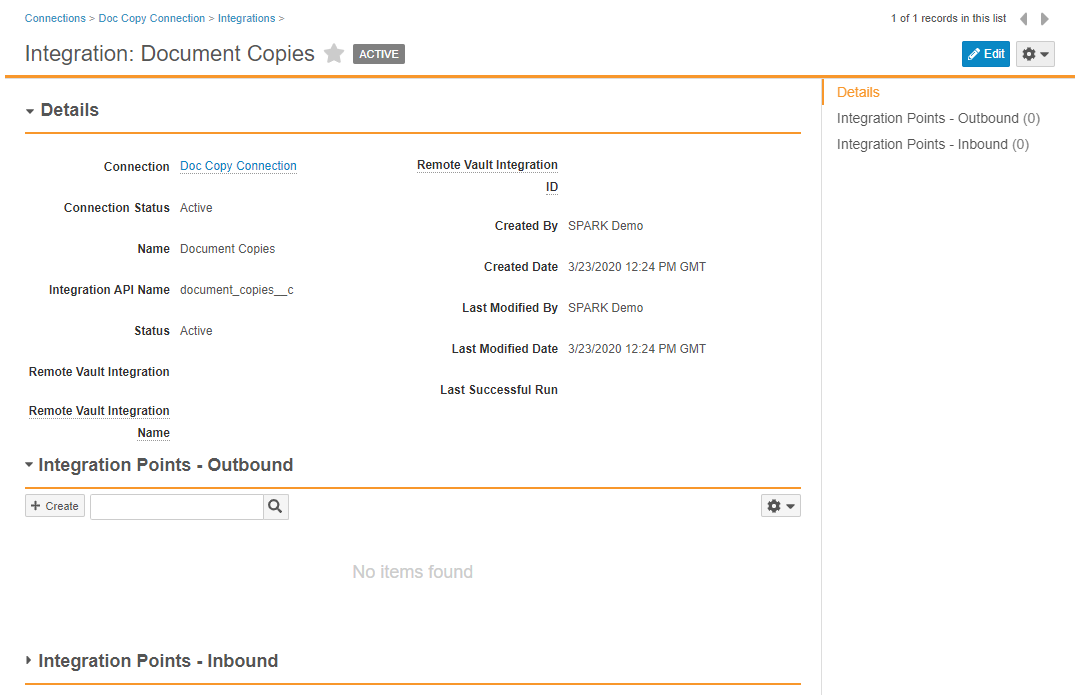The image size is (1082, 695).
Task: Open the Connections breadcrumb link
Action: (x=55, y=18)
